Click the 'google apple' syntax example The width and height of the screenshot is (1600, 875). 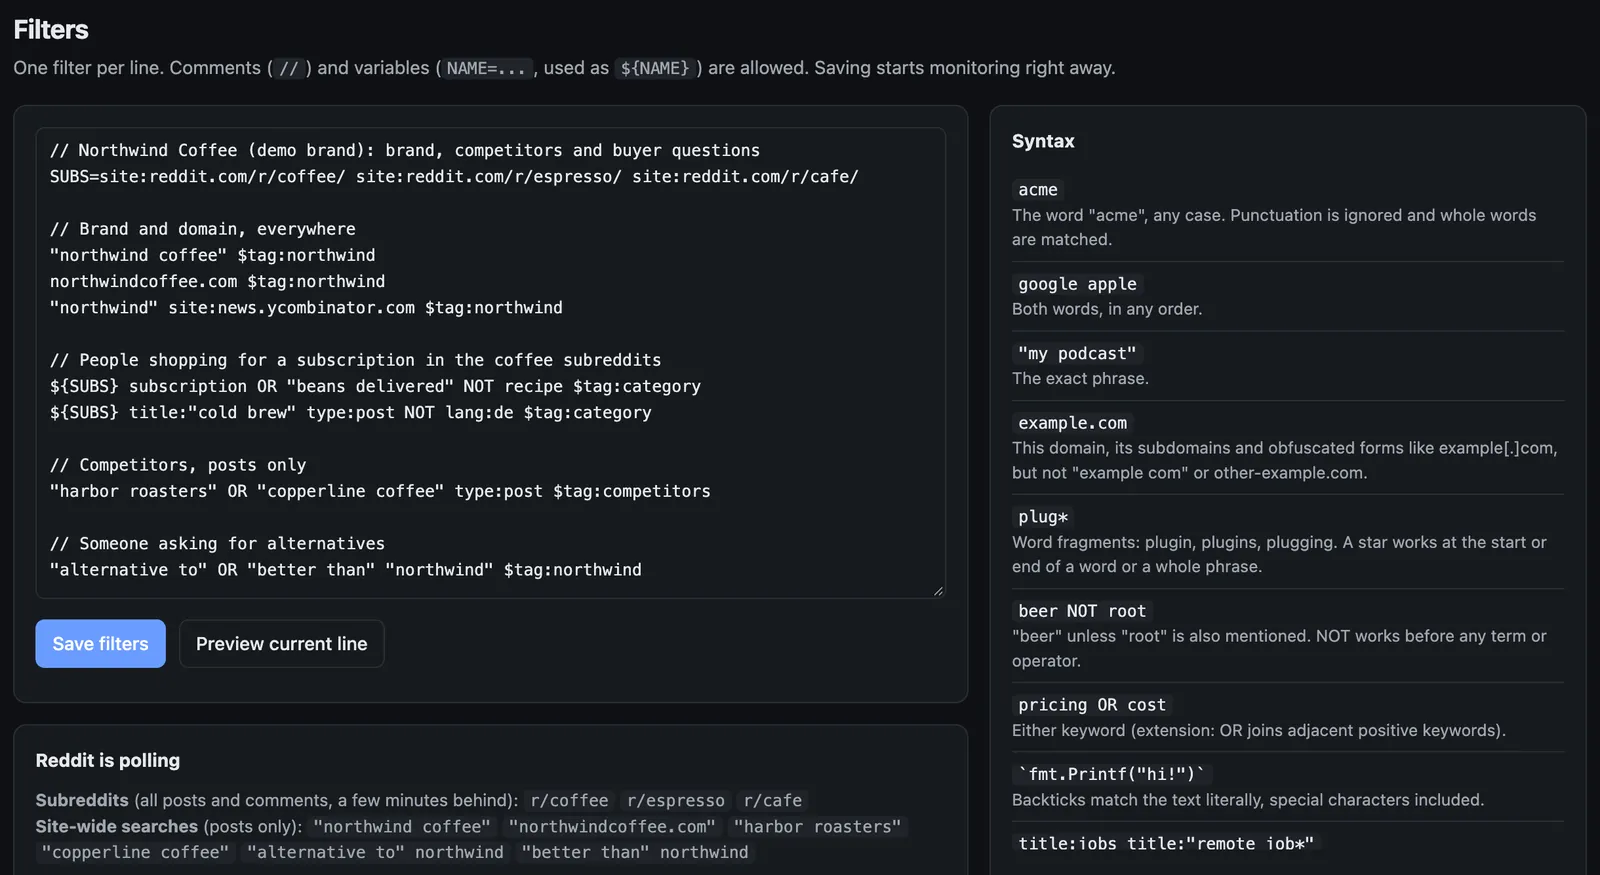coord(1077,284)
